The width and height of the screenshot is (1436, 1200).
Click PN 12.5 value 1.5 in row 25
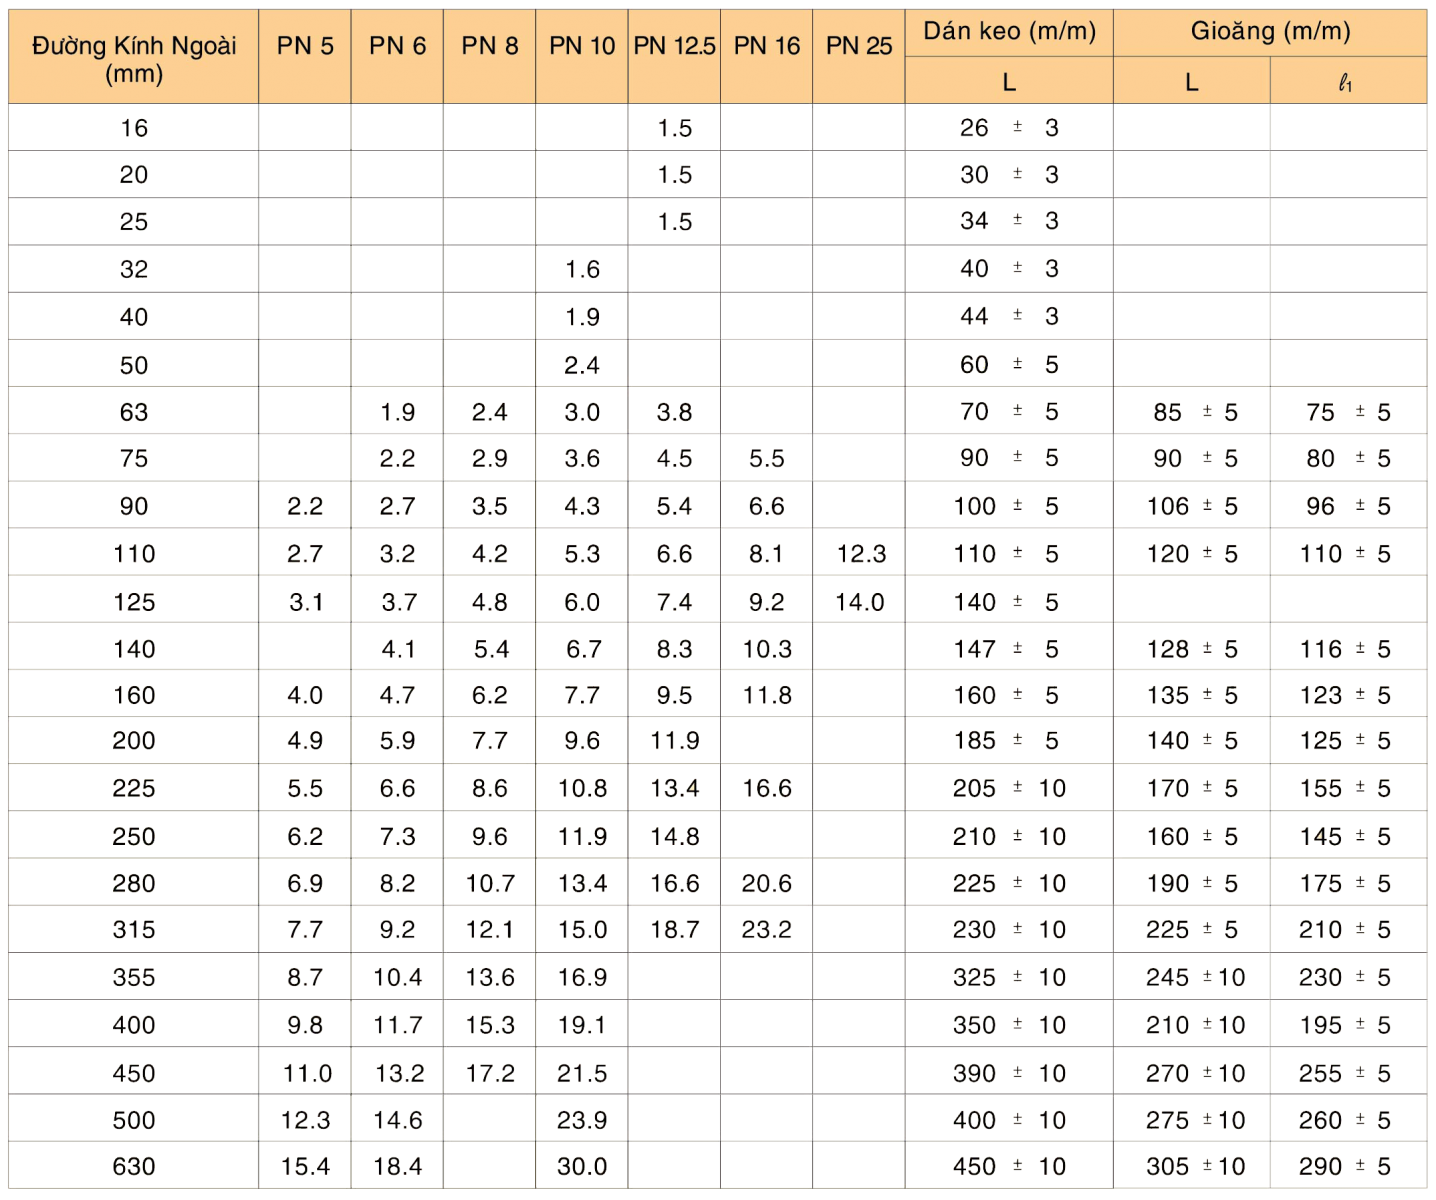(x=675, y=222)
